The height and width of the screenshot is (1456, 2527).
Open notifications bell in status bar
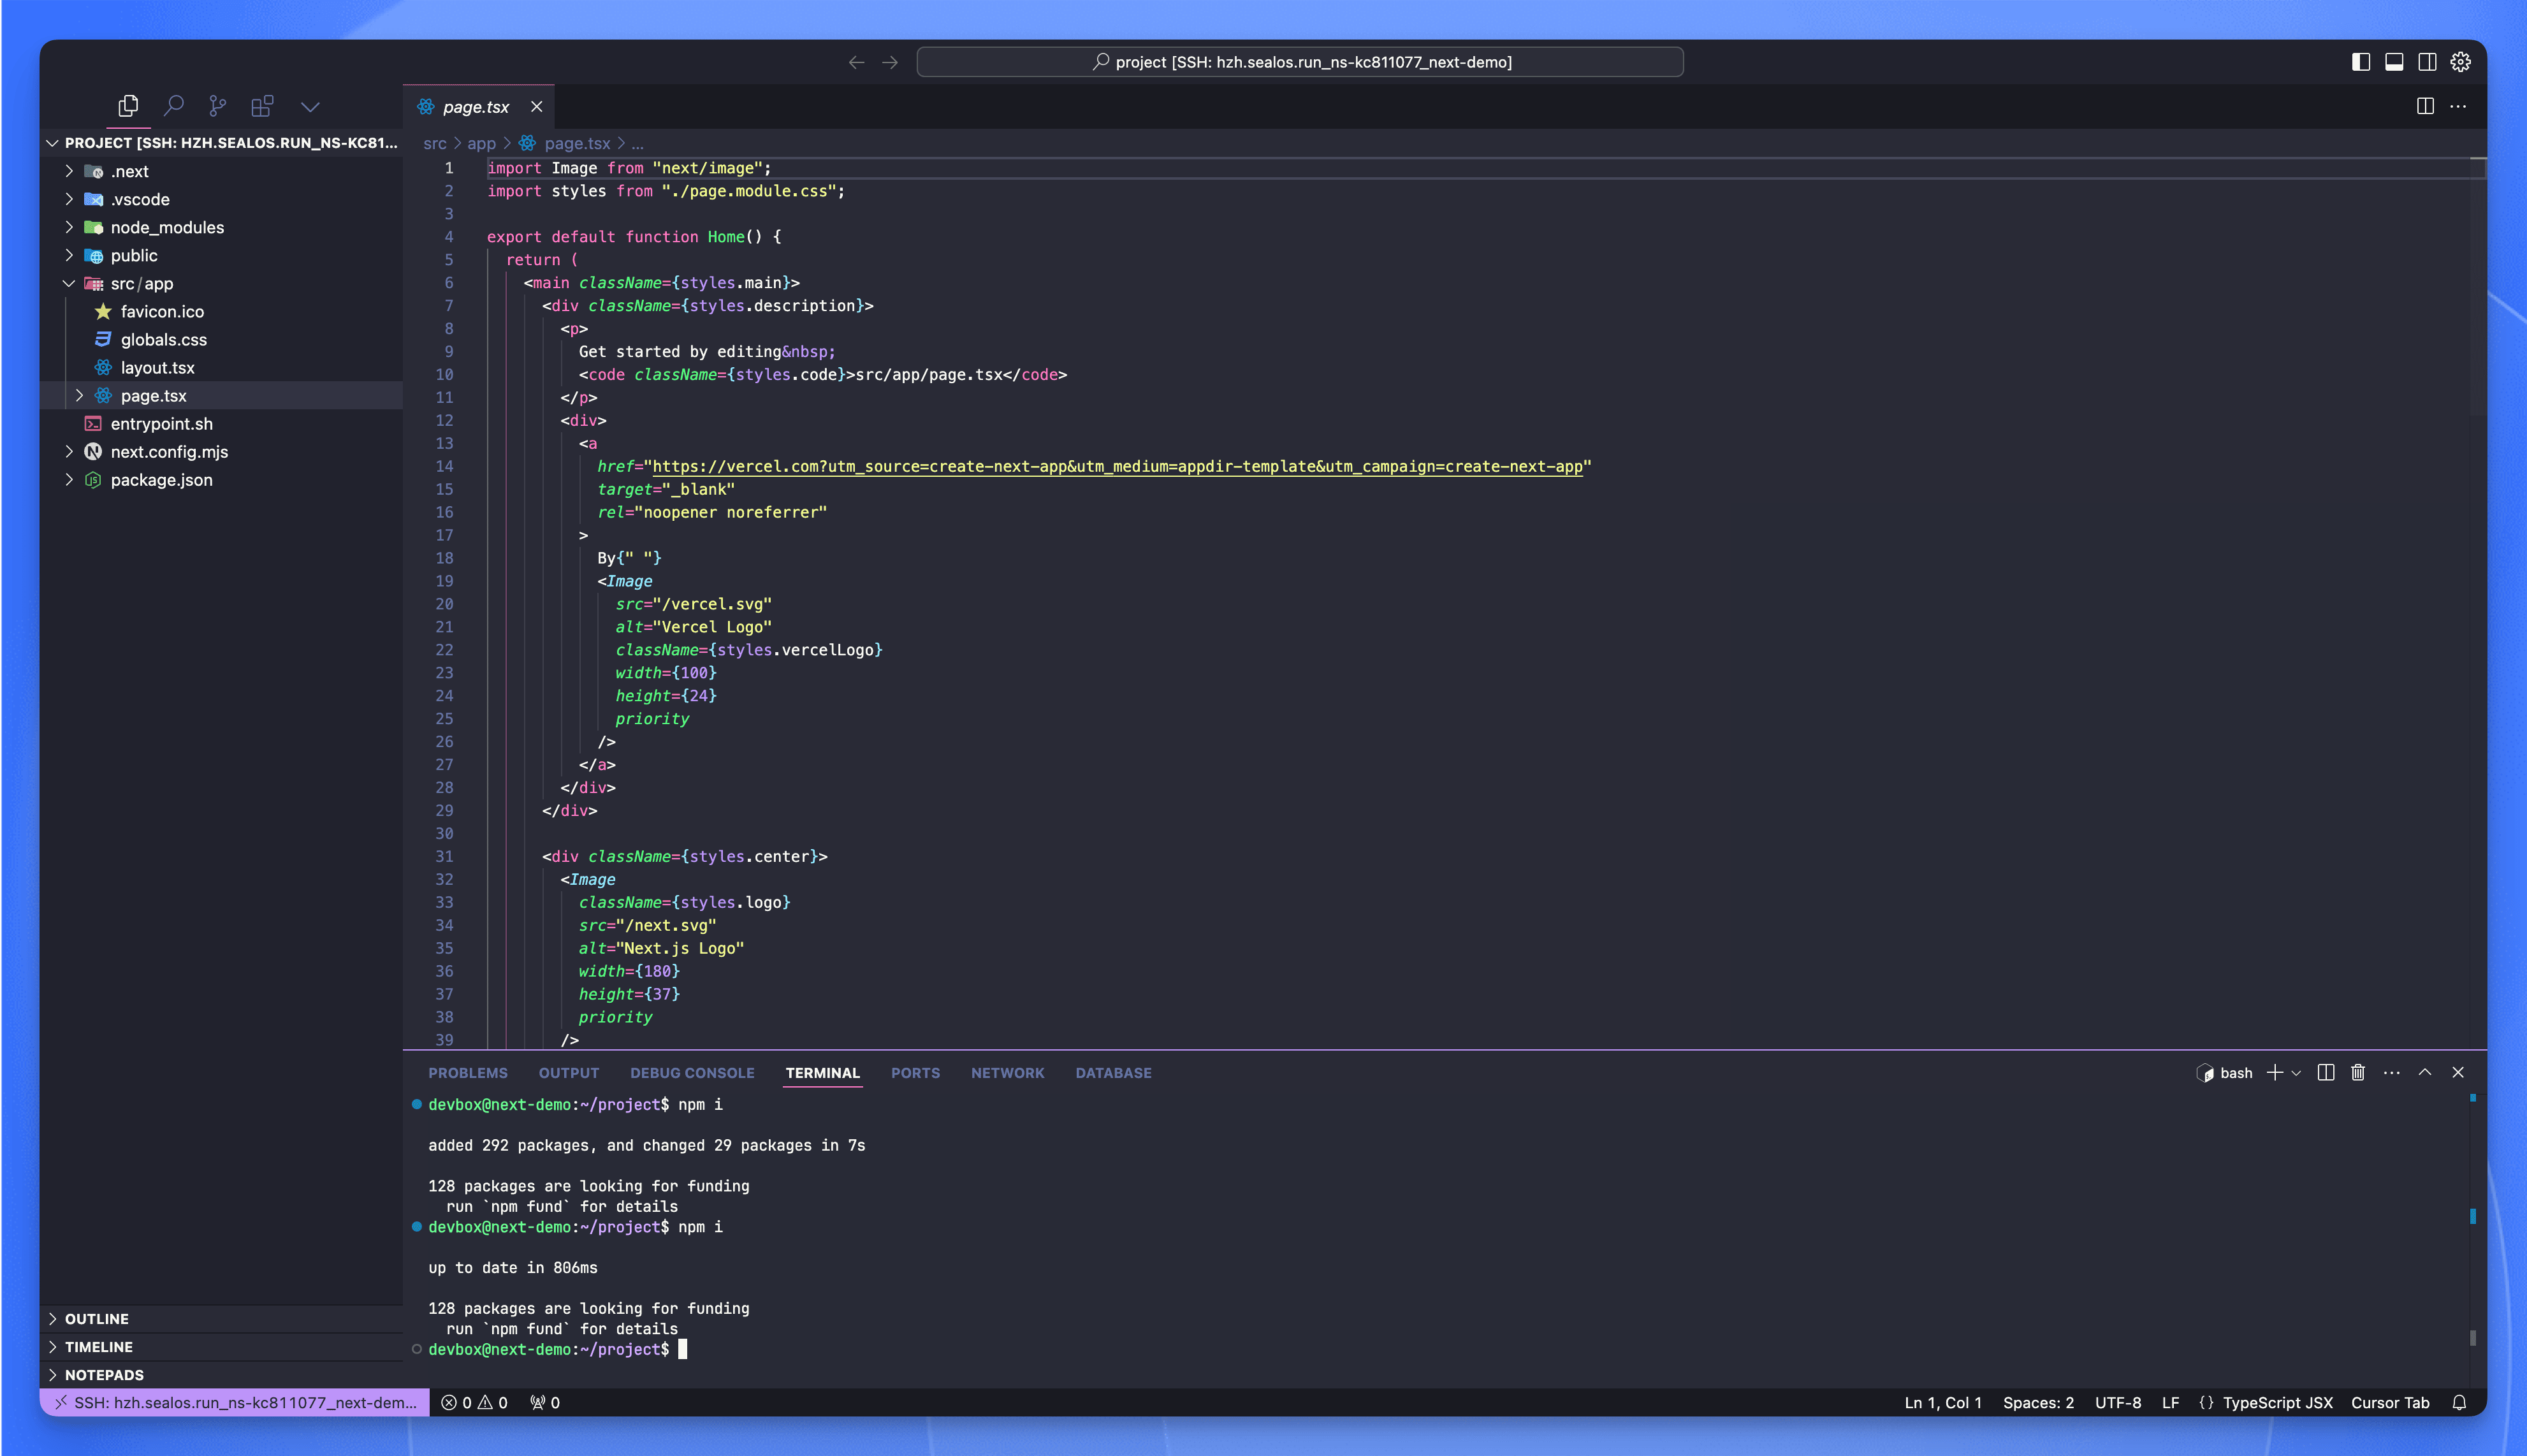[2459, 1402]
